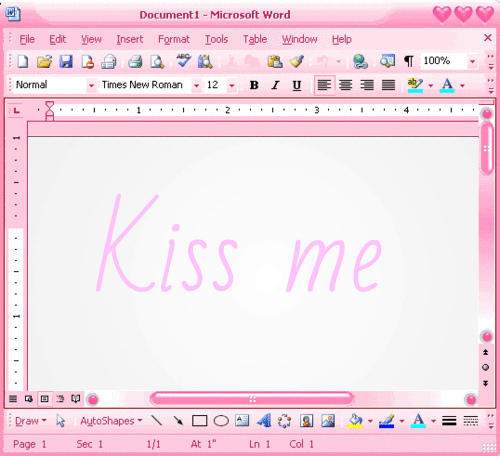
Task: Run Spelling and Grammar check icon
Action: [183, 61]
